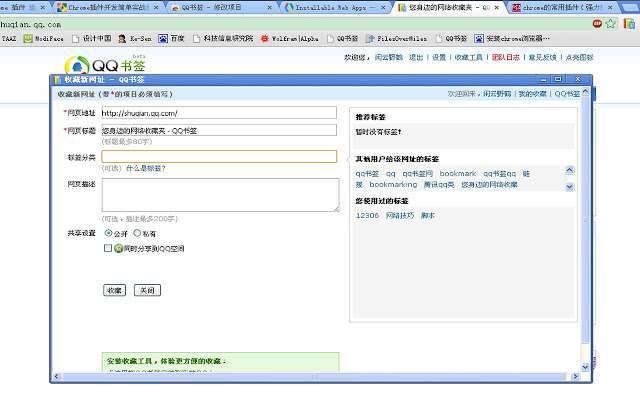Click the popup horizontal scrollbar left arrow
Image resolution: width=640 pixels, height=400 pixels.
(56, 376)
